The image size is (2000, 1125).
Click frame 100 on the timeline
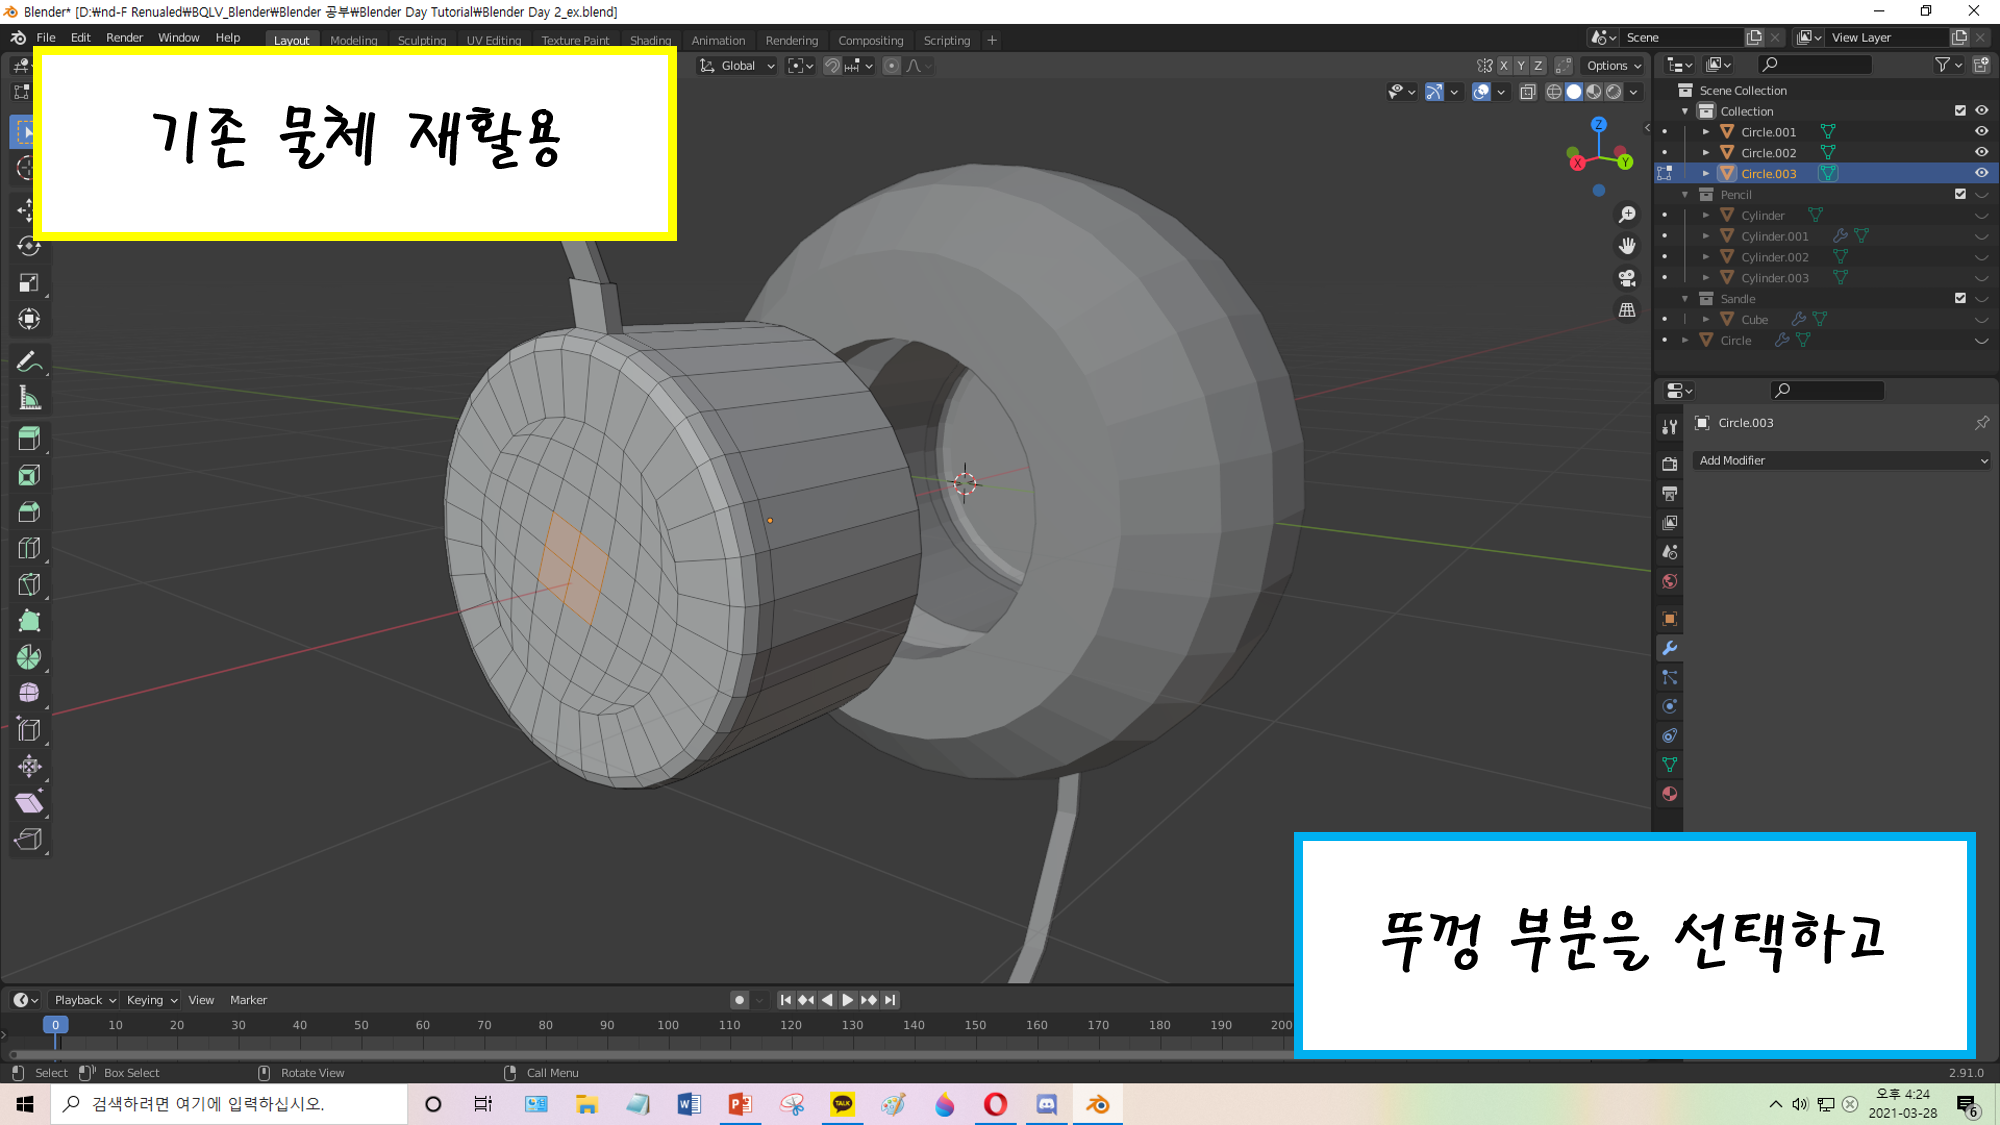click(668, 1025)
